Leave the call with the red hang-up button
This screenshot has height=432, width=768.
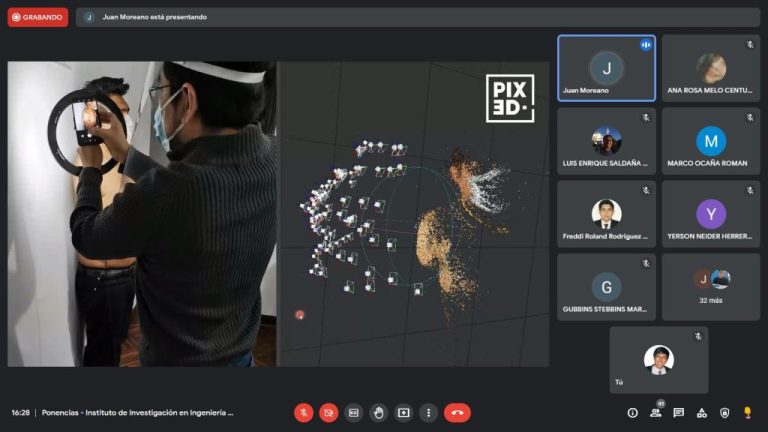[x=457, y=412]
